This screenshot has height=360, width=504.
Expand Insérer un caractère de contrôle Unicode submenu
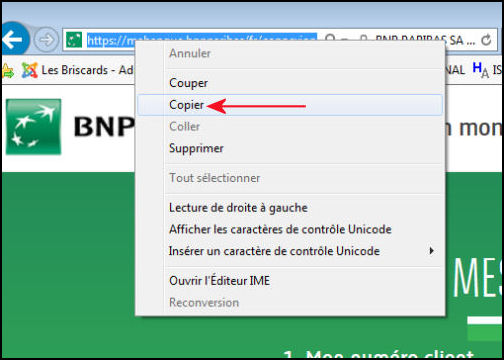(x=289, y=251)
